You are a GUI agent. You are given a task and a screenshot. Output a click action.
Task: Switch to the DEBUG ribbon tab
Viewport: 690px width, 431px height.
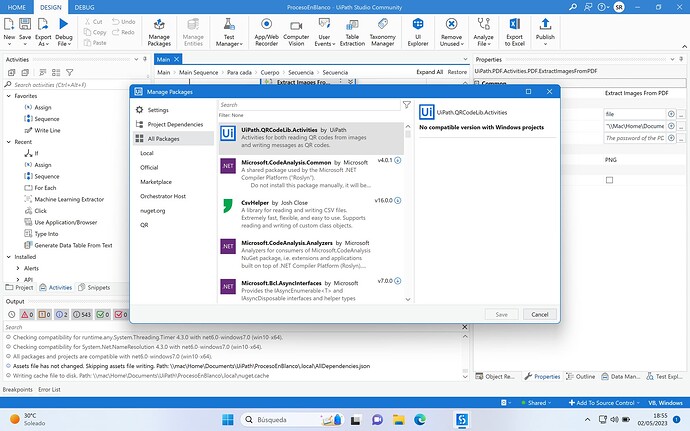point(84,7)
